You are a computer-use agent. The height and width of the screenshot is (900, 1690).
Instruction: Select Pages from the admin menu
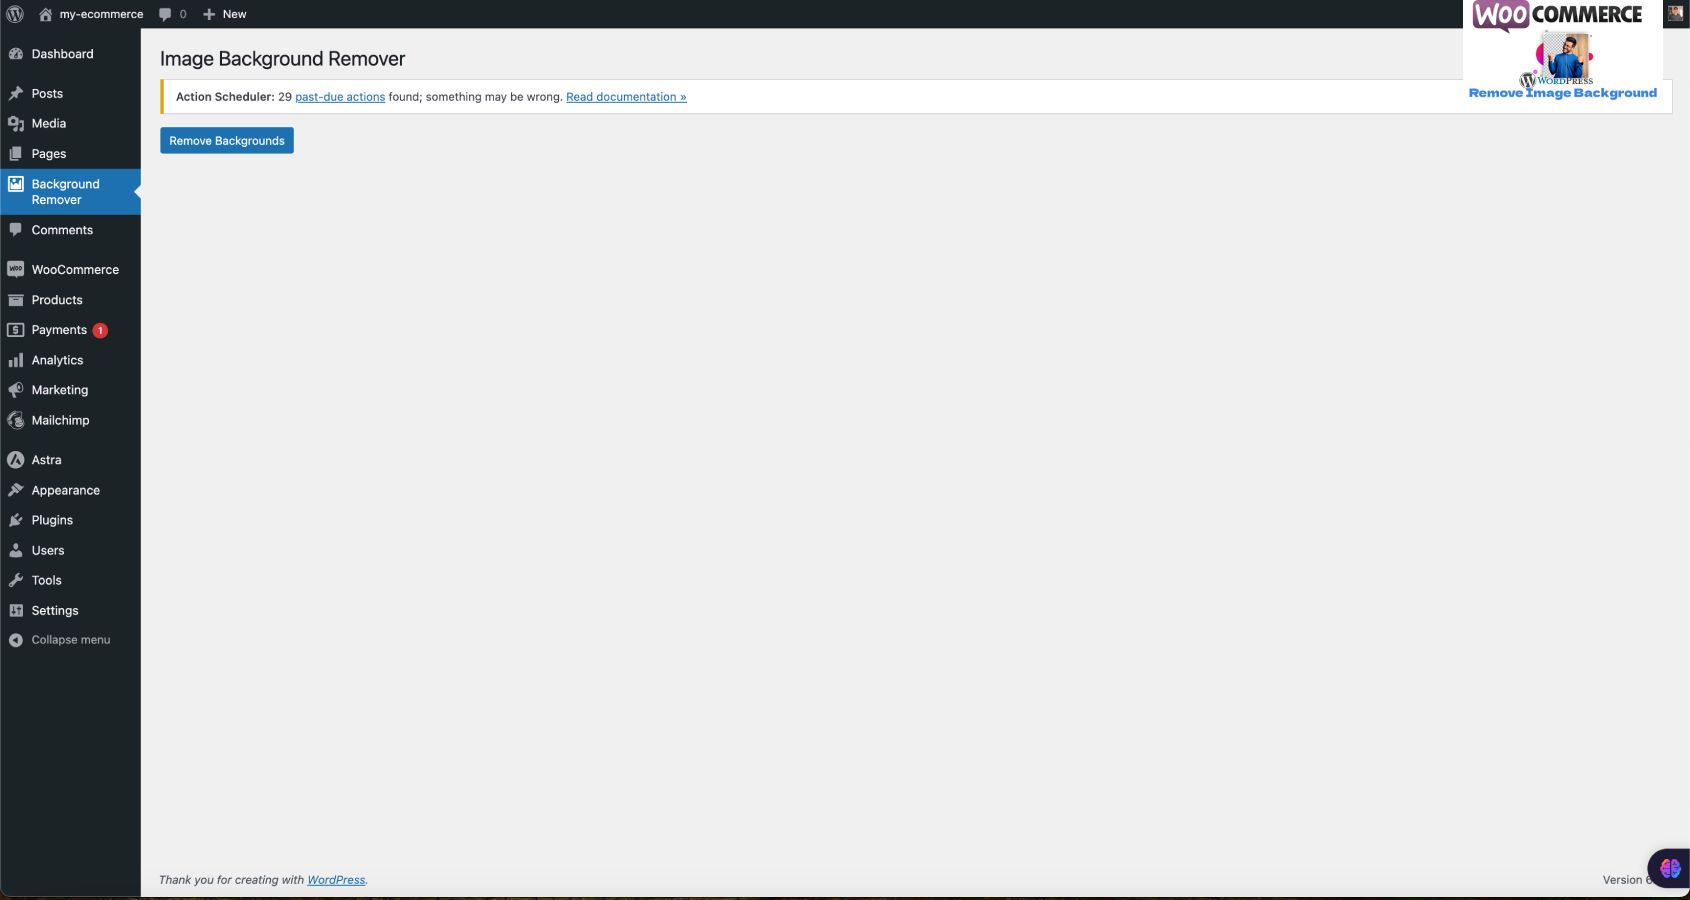[x=49, y=153]
